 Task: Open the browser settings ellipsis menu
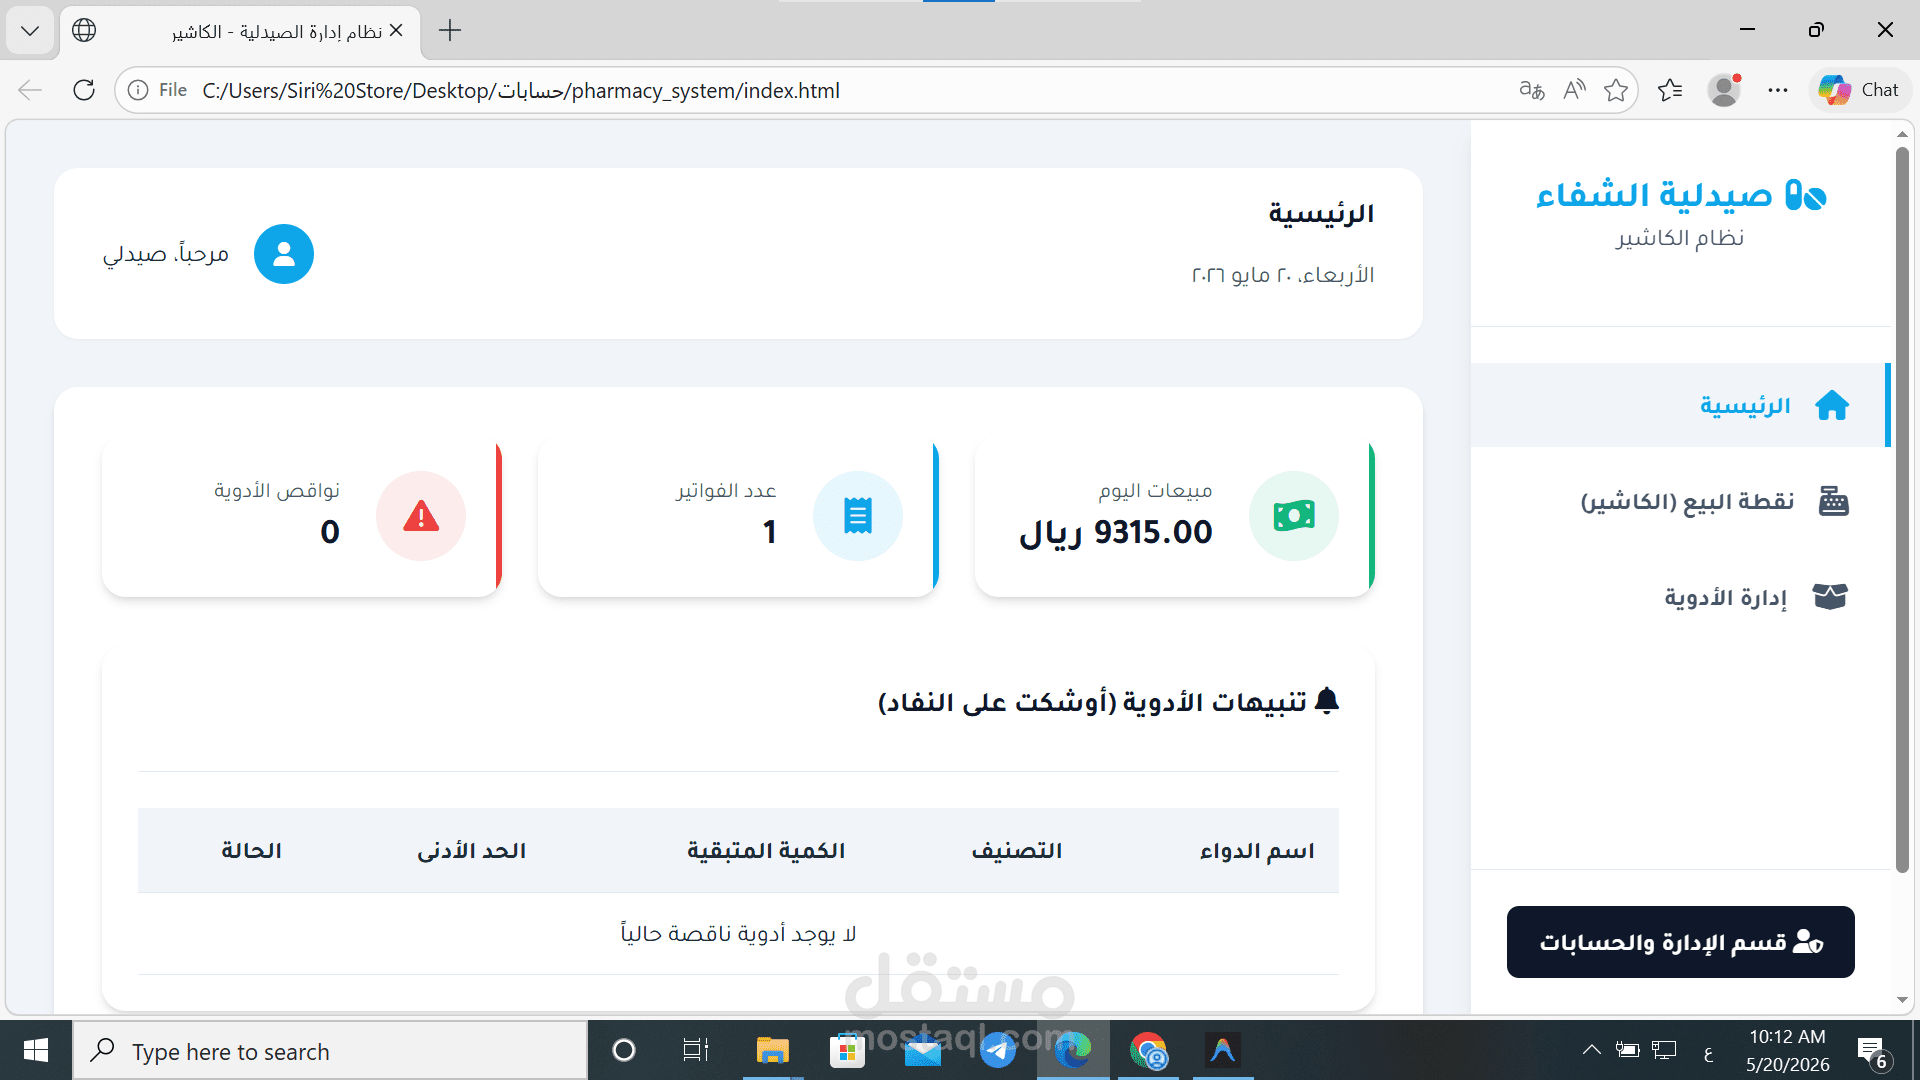(1778, 90)
